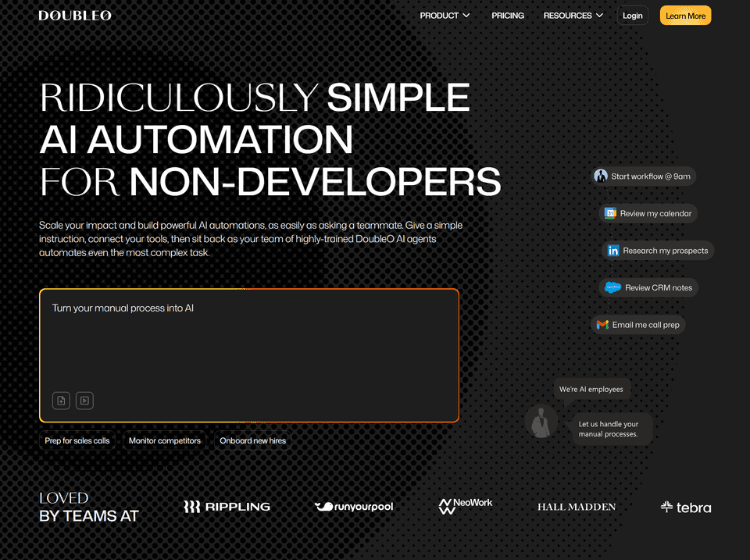Screen dimensions: 750x560
Task: Click the Learn More button
Action: (x=685, y=15)
